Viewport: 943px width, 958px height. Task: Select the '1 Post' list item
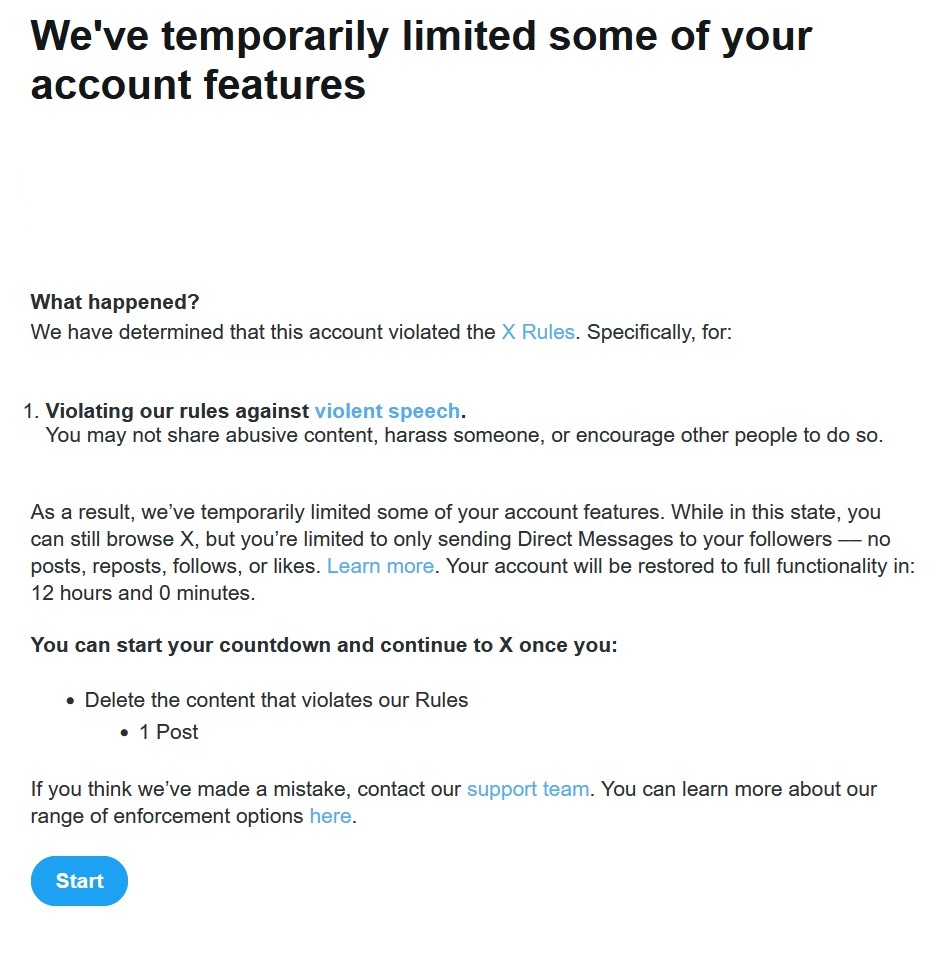point(168,732)
